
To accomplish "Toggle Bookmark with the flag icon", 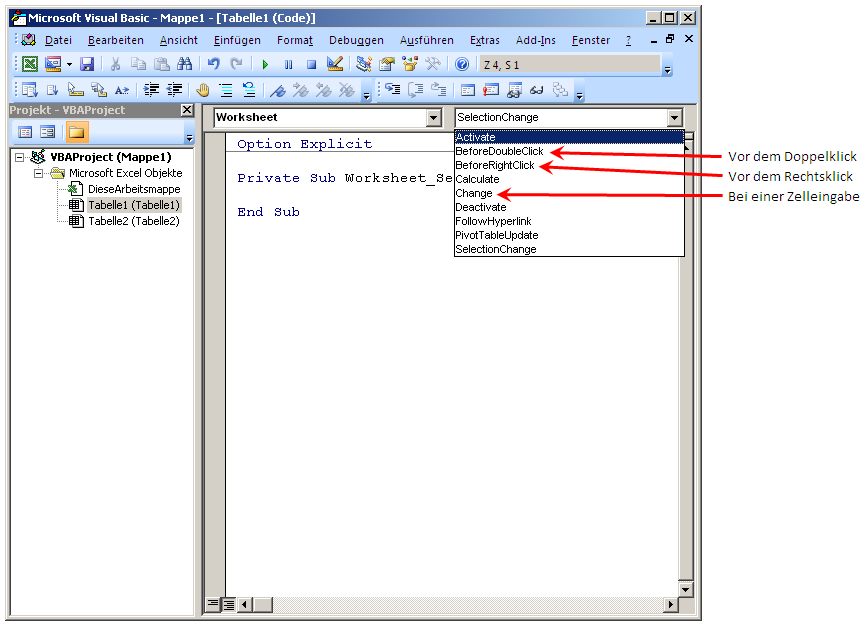I will click(x=278, y=89).
